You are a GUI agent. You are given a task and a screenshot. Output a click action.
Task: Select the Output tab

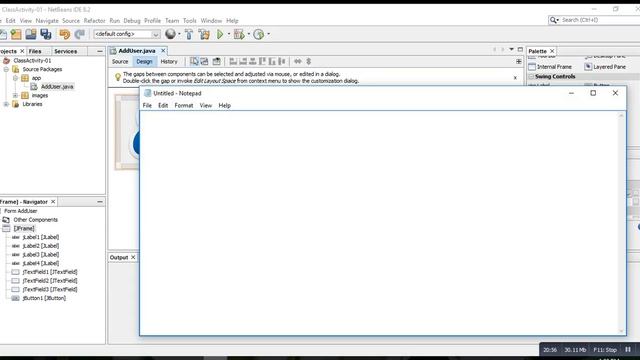(x=119, y=258)
